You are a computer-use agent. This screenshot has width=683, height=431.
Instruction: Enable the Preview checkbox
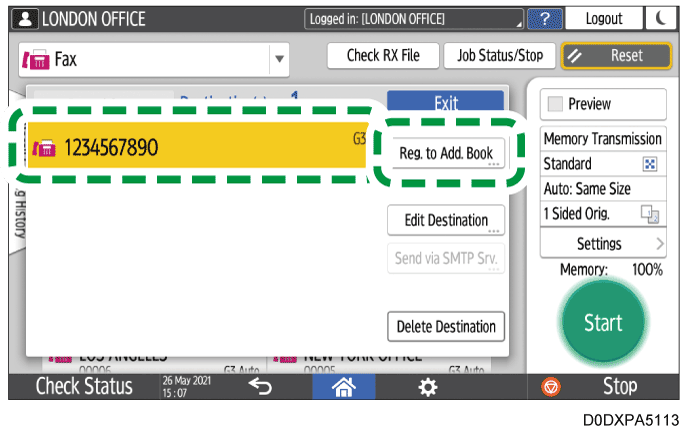point(555,104)
